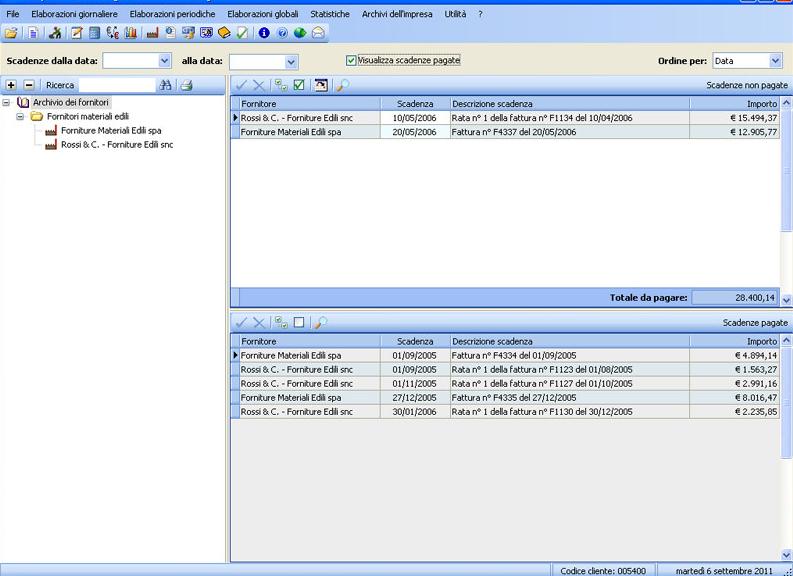This screenshot has width=793, height=576.
Task: Open the Ordine per dropdown
Action: [x=776, y=61]
